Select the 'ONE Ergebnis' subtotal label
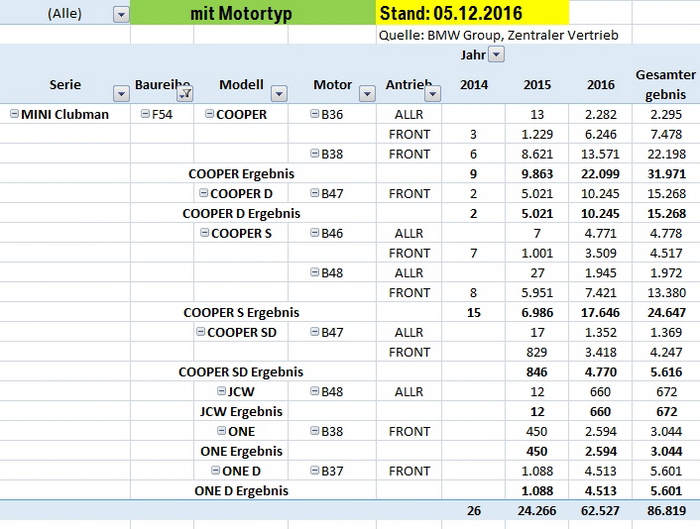The height and width of the screenshot is (529, 700). tap(241, 451)
